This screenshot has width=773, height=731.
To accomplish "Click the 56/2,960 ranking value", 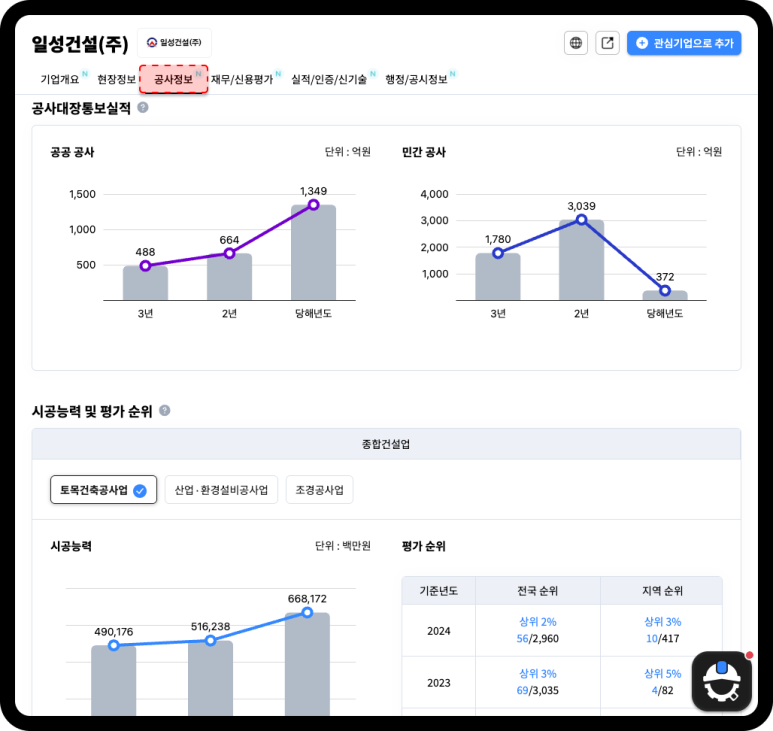I will [x=537, y=638].
